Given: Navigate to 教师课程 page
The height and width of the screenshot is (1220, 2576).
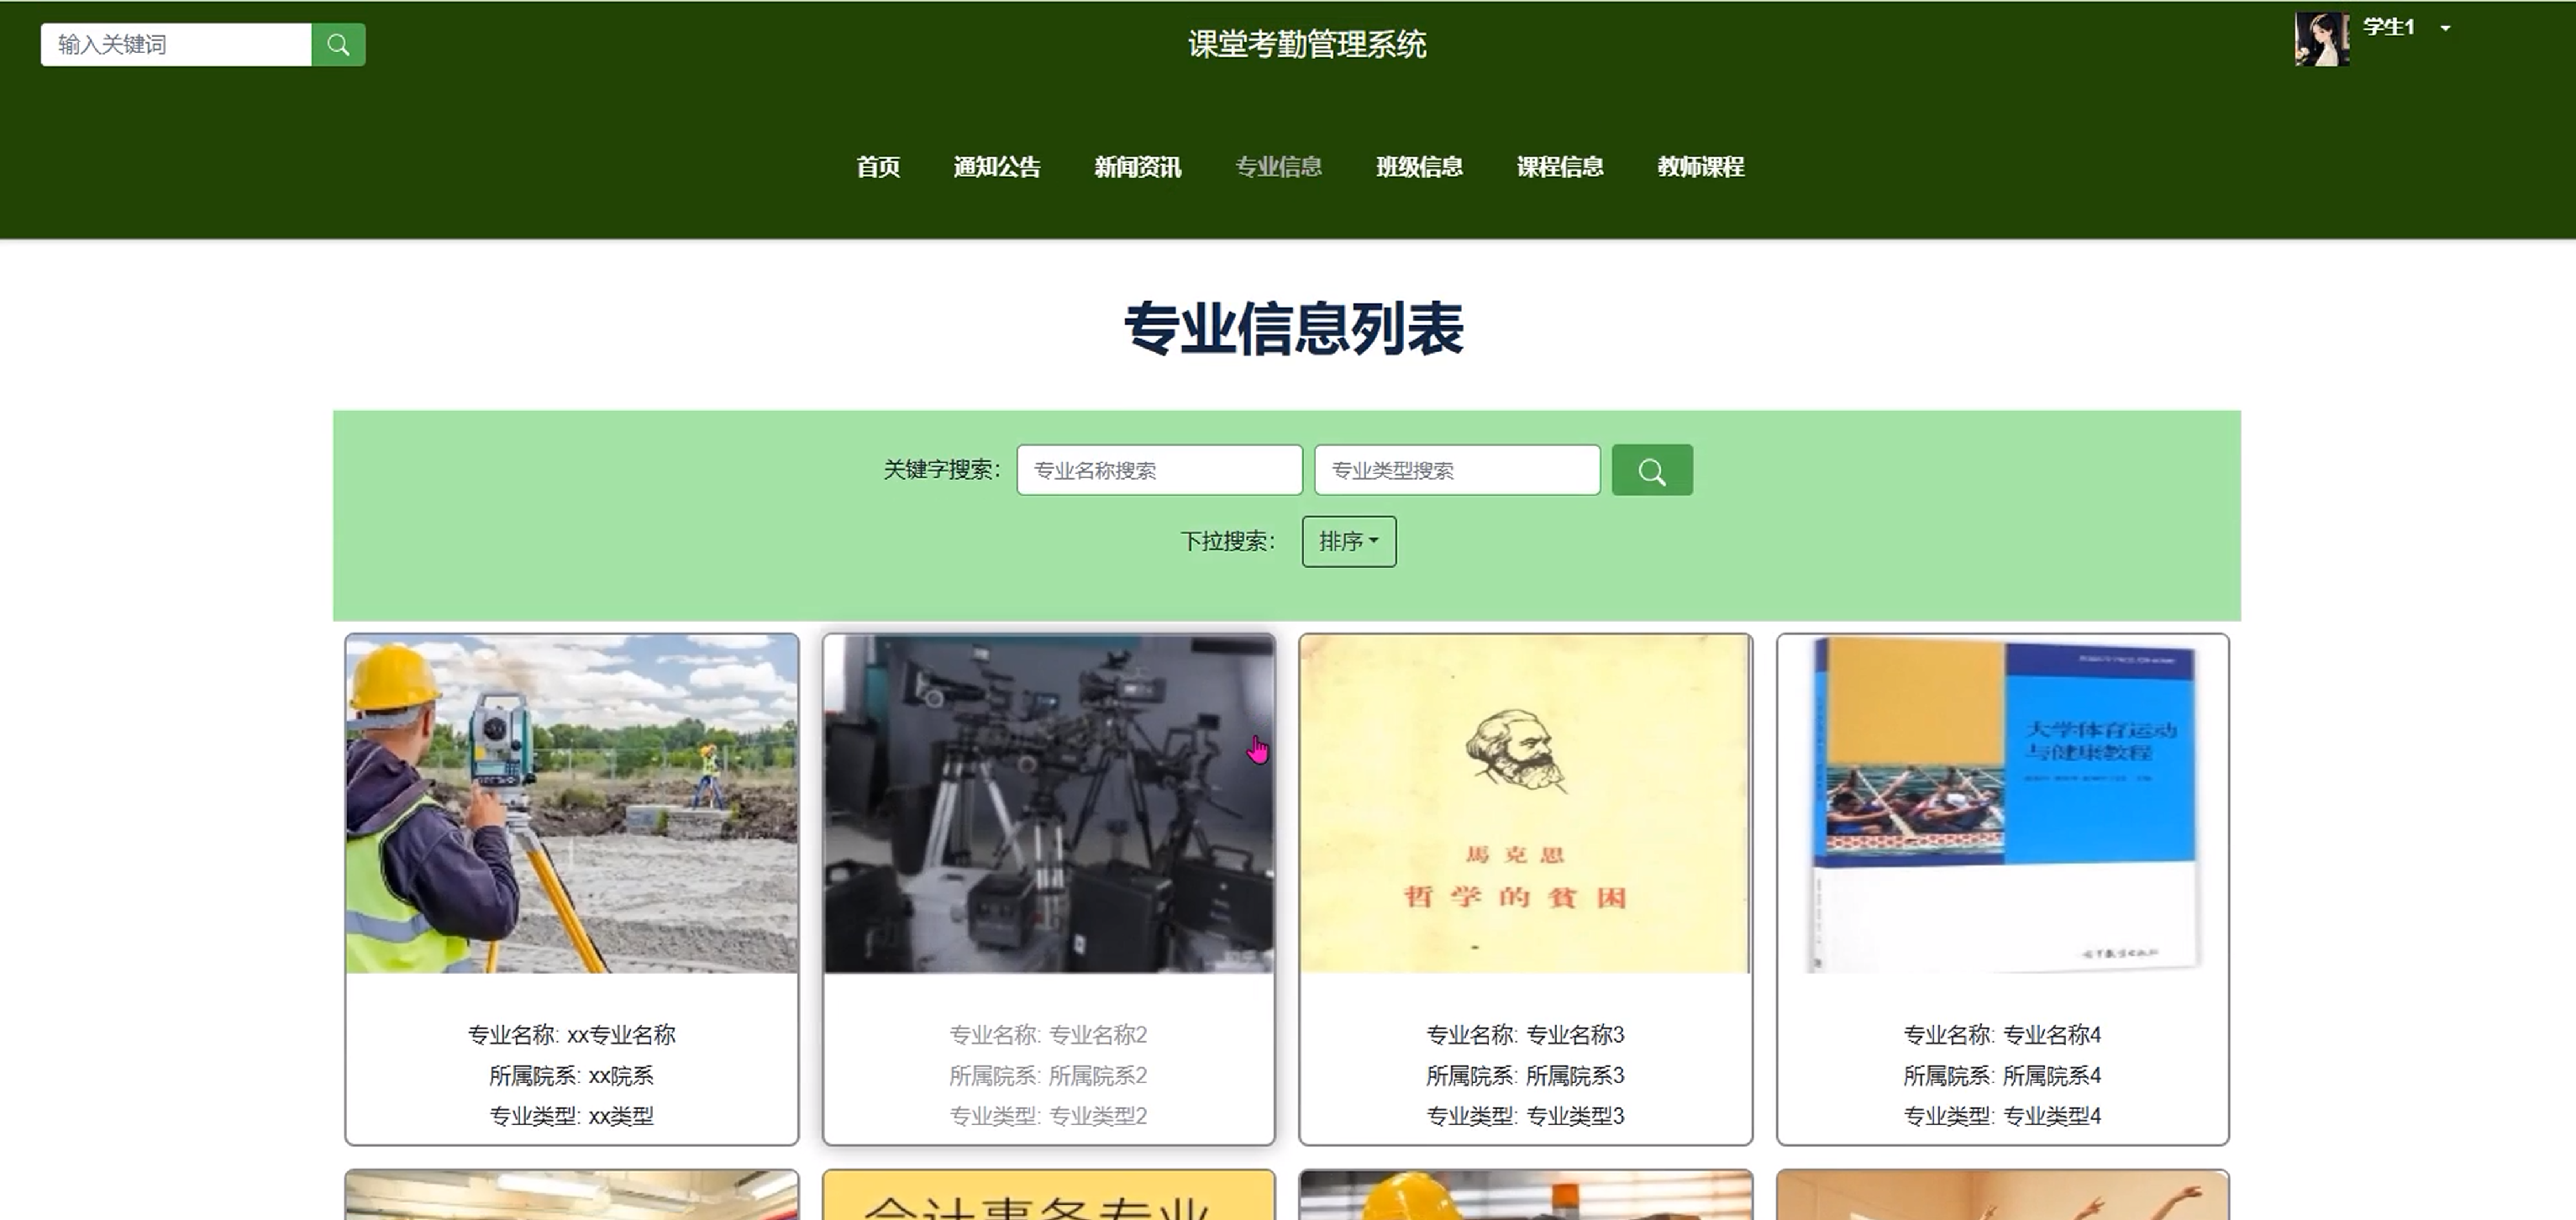Looking at the screenshot, I should (x=1700, y=167).
